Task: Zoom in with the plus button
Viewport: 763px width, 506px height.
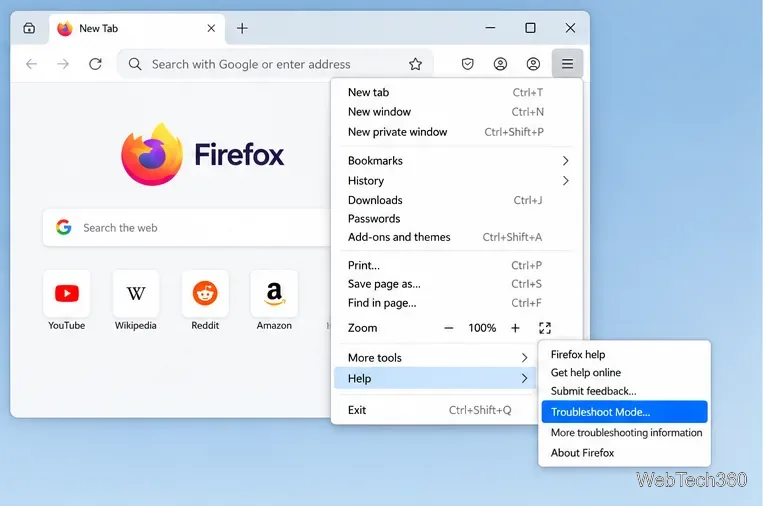Action: pyautogui.click(x=515, y=328)
